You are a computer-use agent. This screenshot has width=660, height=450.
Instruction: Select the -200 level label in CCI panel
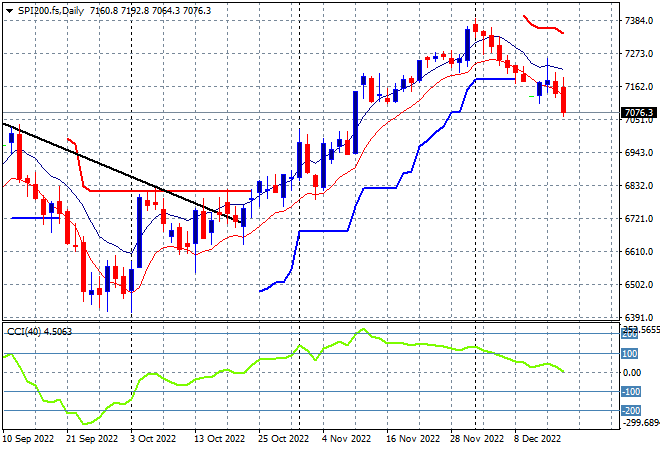[631, 410]
